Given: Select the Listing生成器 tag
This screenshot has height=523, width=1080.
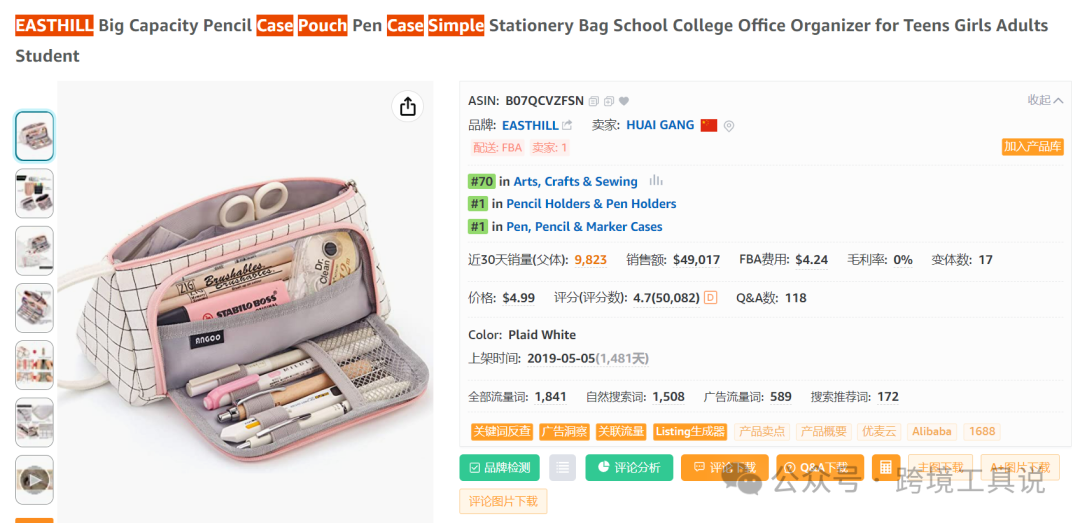Looking at the screenshot, I should coord(690,432).
